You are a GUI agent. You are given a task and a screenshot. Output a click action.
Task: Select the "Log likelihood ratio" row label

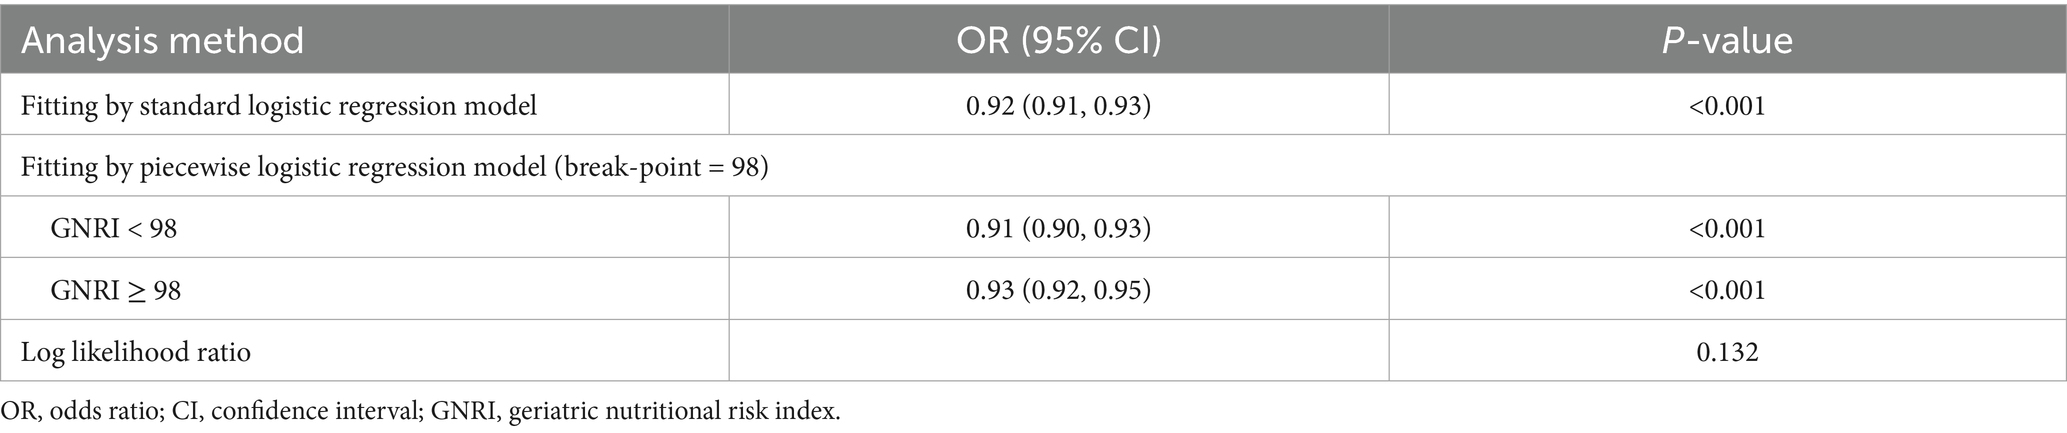point(136,352)
